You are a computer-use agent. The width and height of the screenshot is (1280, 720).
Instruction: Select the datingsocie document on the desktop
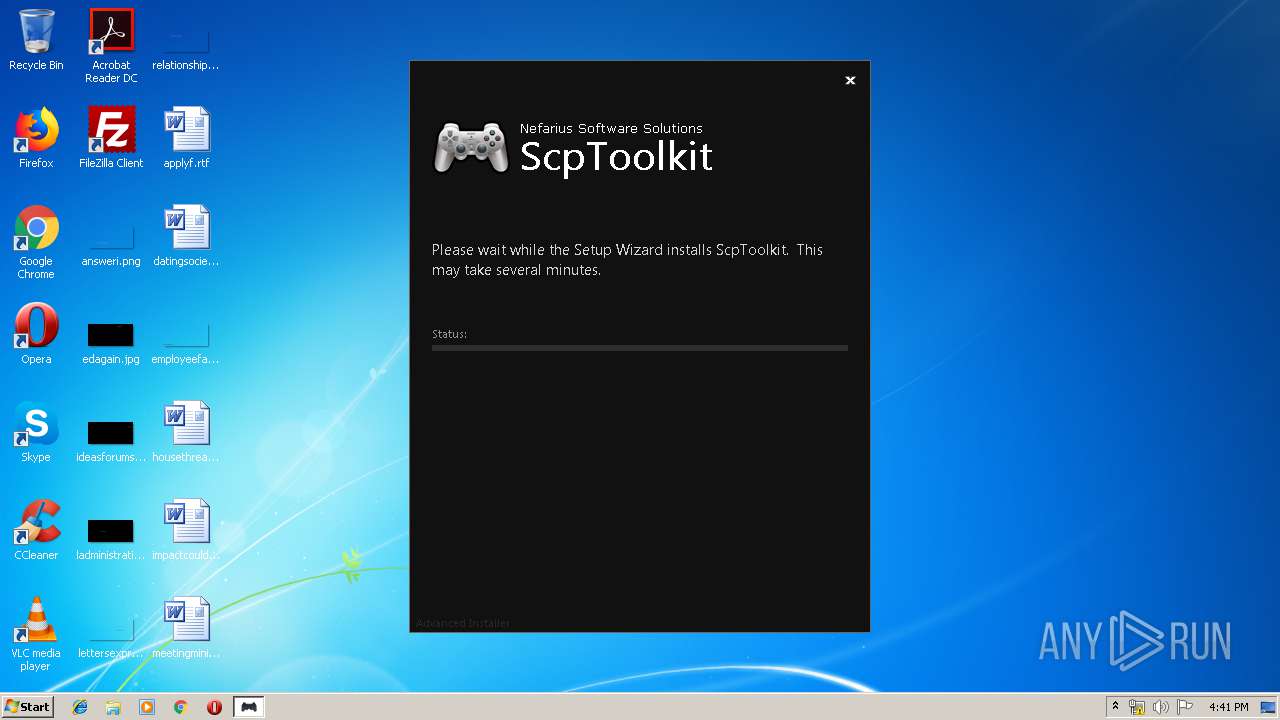click(x=186, y=236)
